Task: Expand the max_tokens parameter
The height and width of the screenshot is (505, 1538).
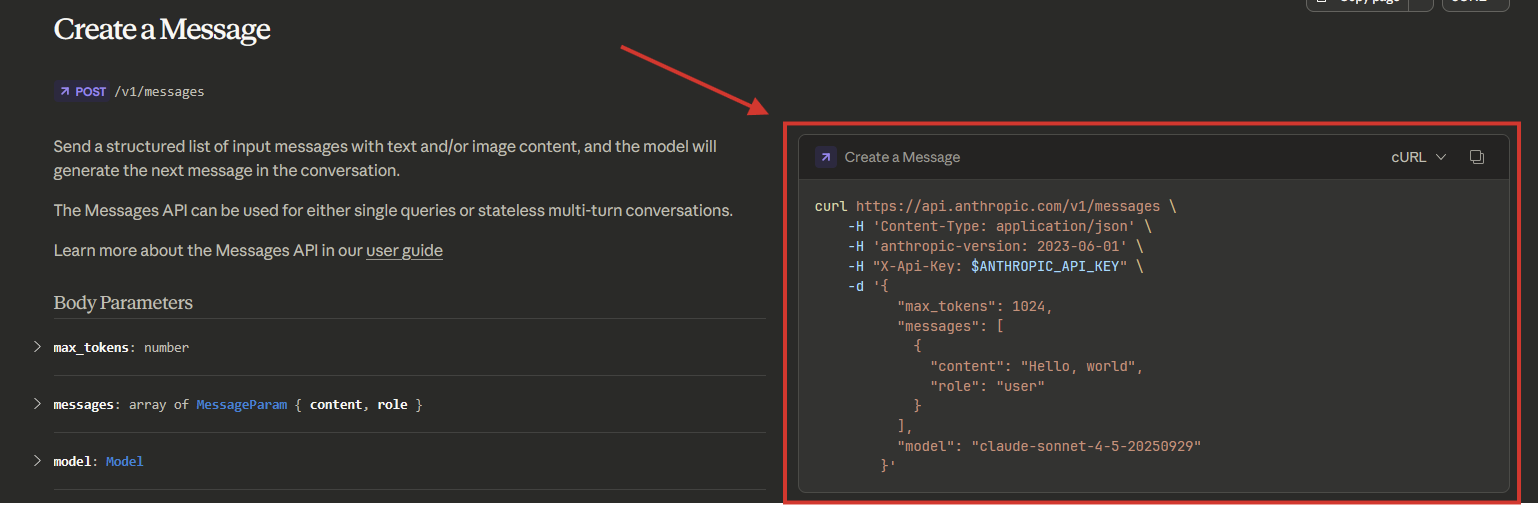Action: point(37,347)
